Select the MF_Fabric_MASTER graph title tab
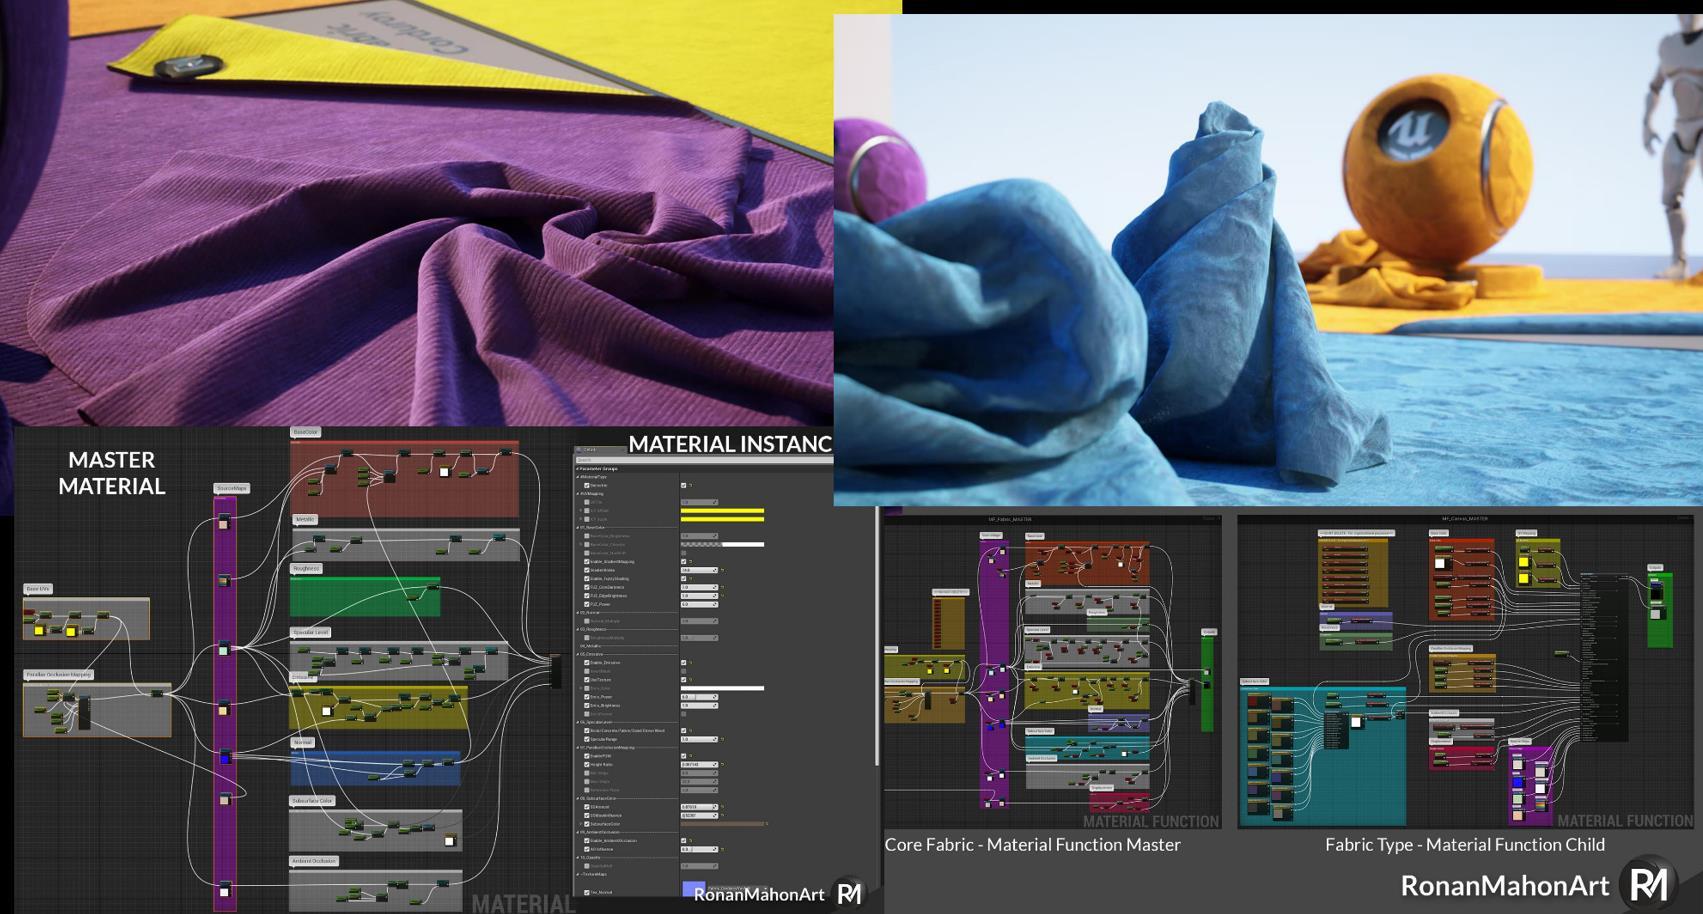1703x914 pixels. (x=1010, y=519)
